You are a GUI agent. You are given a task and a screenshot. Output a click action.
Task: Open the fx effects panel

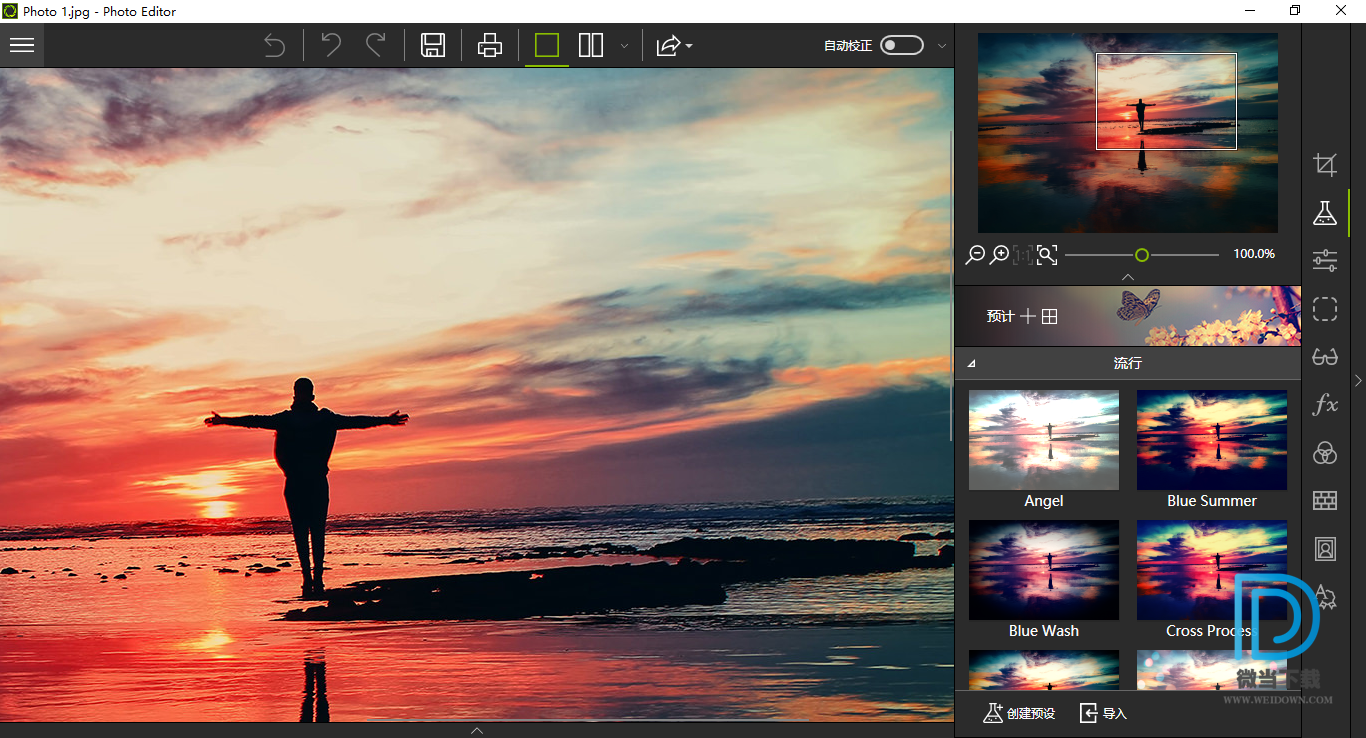(1325, 405)
